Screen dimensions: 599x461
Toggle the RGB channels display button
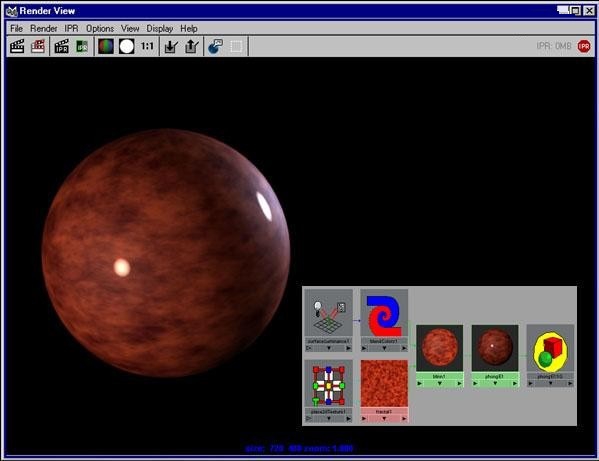(x=106, y=46)
